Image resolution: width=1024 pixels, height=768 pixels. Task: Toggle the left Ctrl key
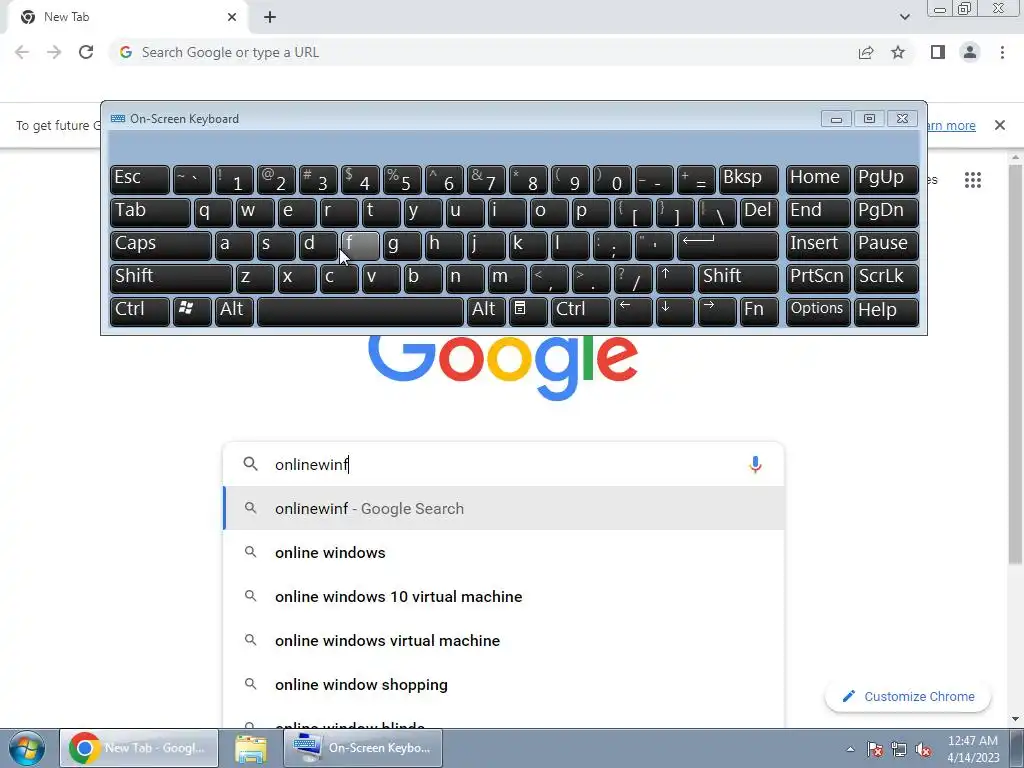(x=140, y=310)
